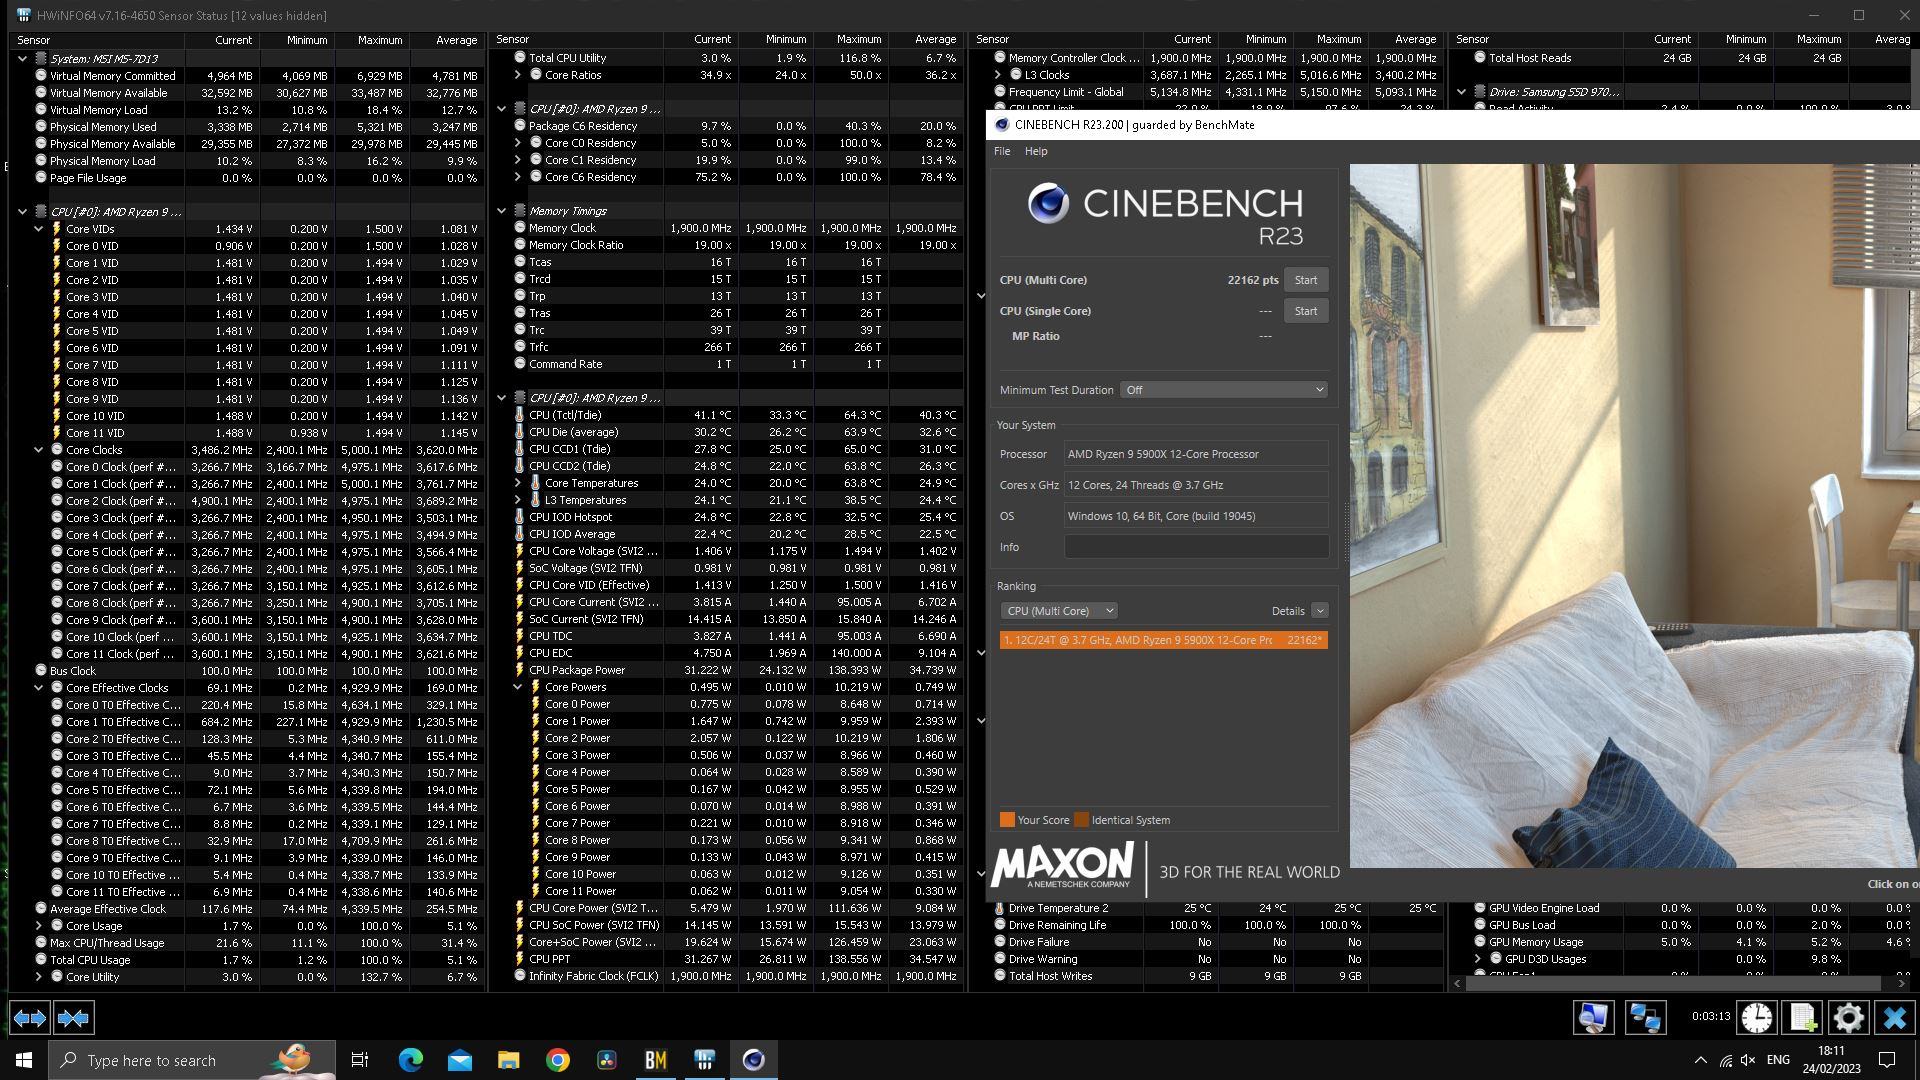Screen dimensions: 1920x1080
Task: Close sensor window with blue X icon
Action: click(x=1895, y=1018)
